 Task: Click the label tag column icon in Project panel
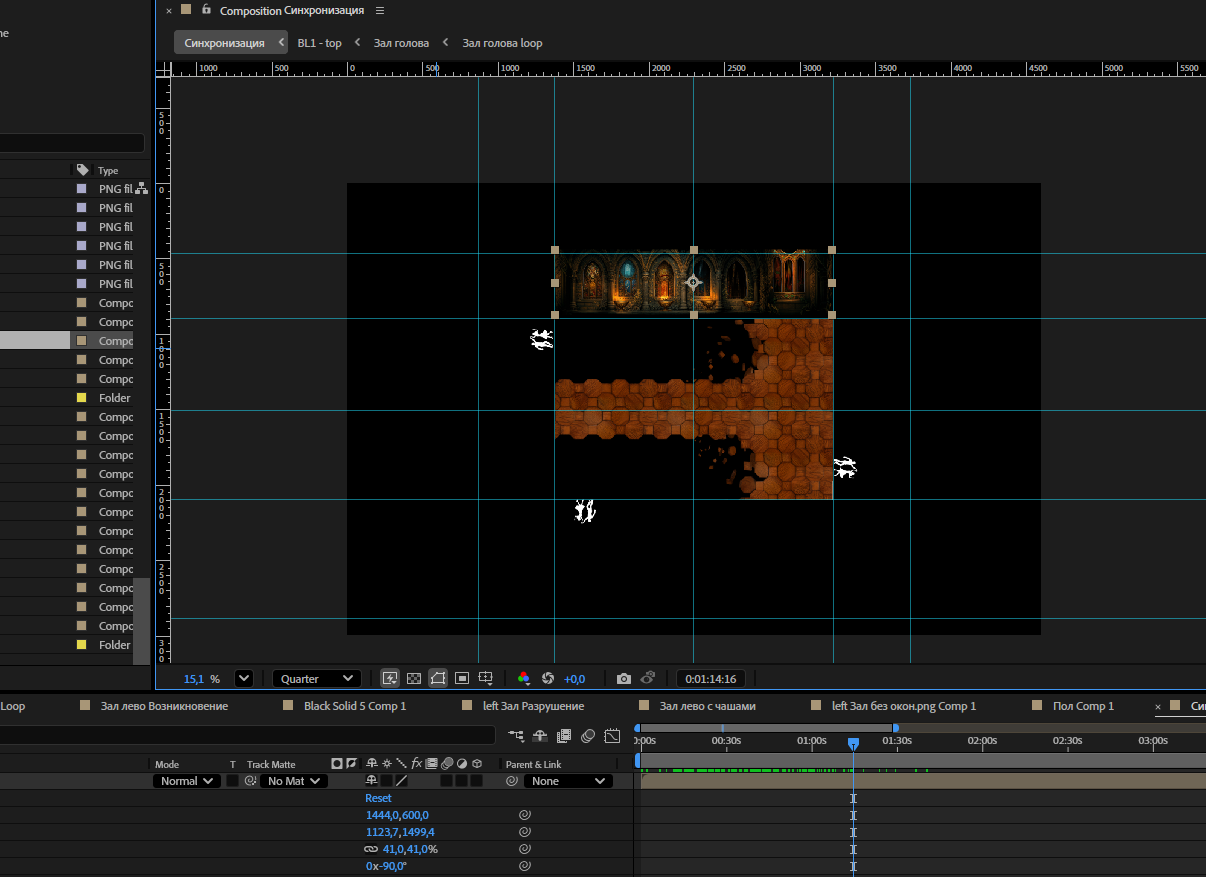pos(82,170)
